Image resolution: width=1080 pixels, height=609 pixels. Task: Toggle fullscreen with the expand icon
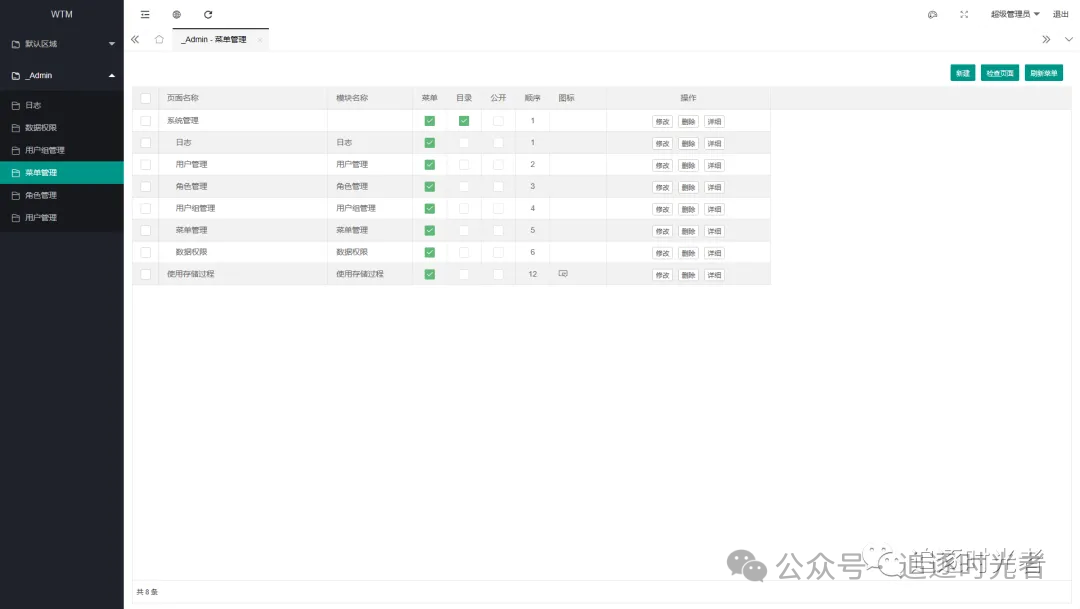964,14
